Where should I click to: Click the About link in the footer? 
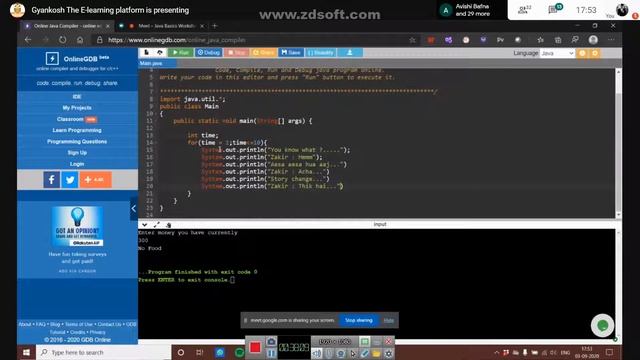(24, 324)
